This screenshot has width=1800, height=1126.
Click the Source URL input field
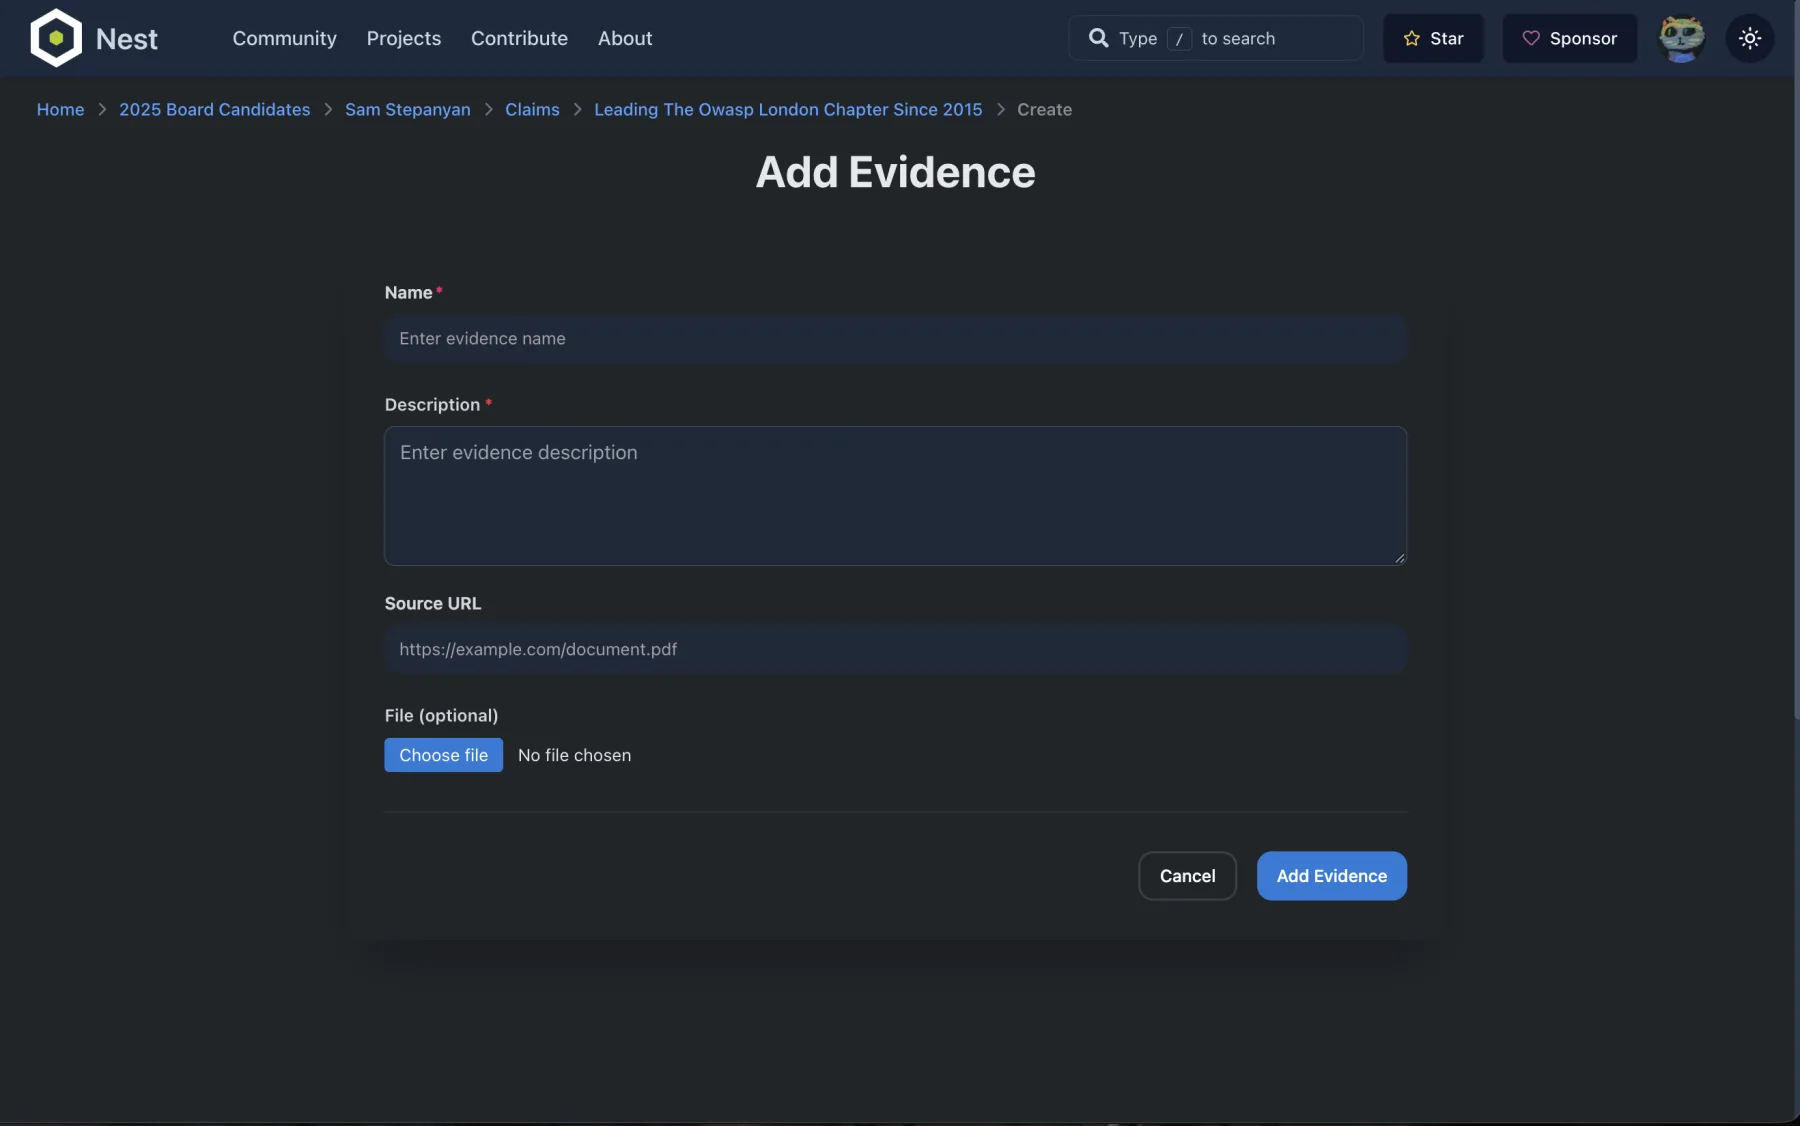click(x=895, y=649)
